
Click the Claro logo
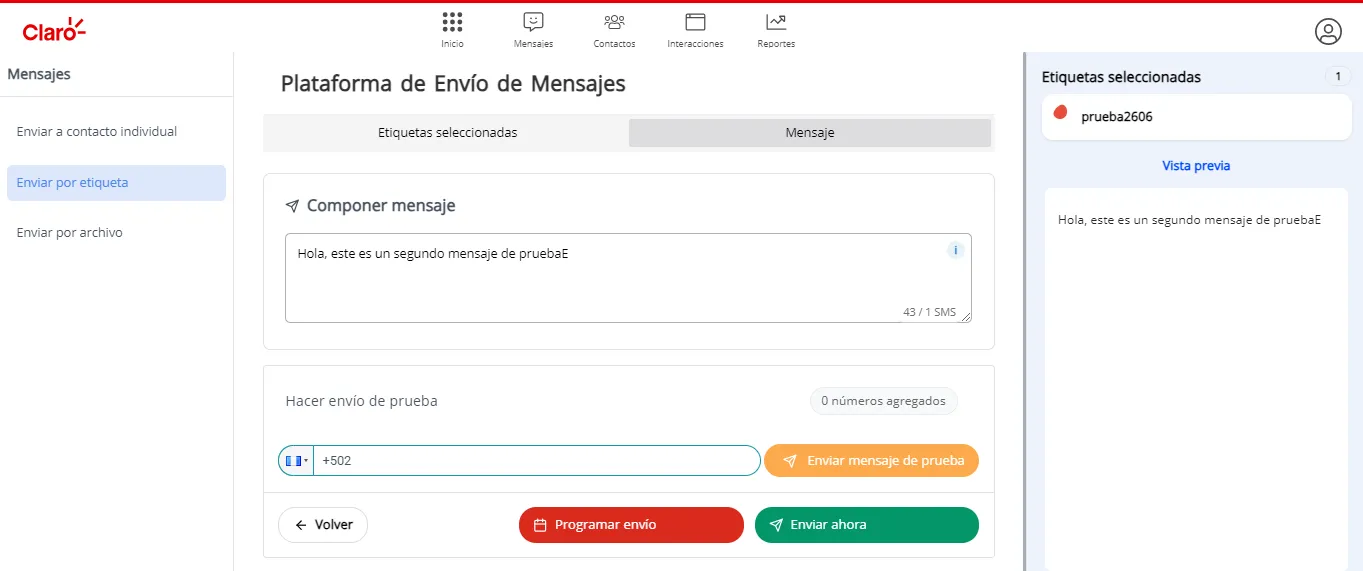[54, 31]
